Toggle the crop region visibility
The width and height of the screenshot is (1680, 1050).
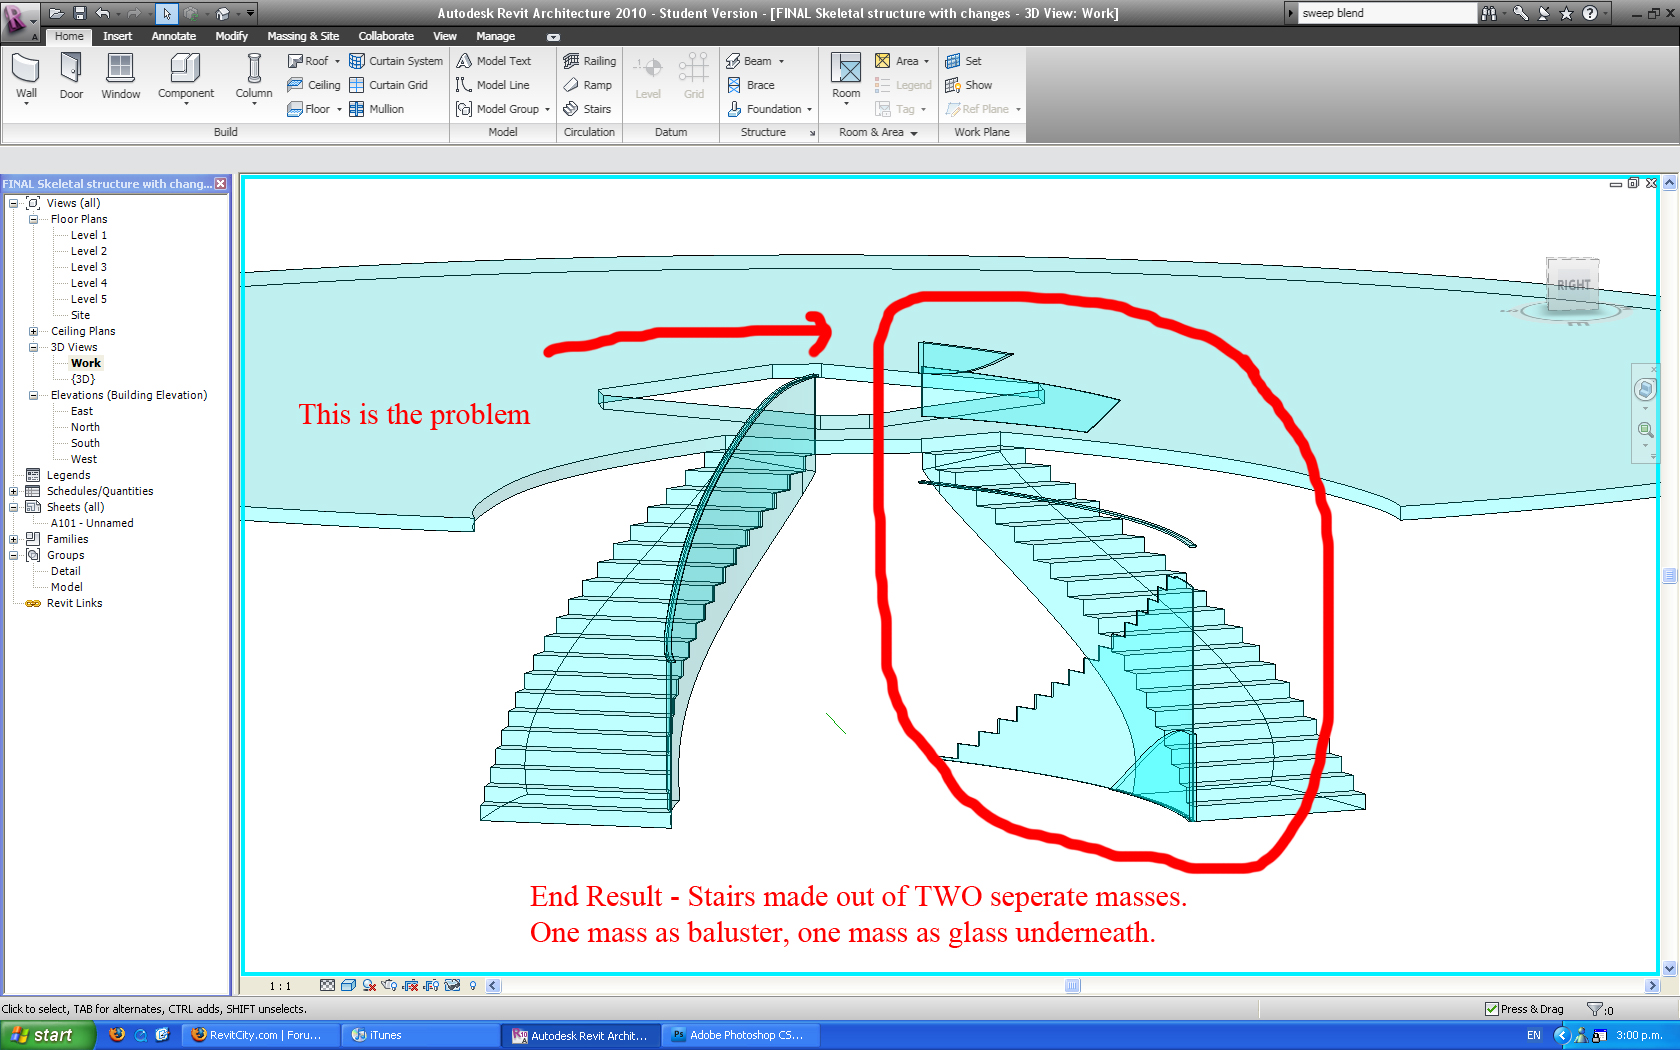(430, 985)
